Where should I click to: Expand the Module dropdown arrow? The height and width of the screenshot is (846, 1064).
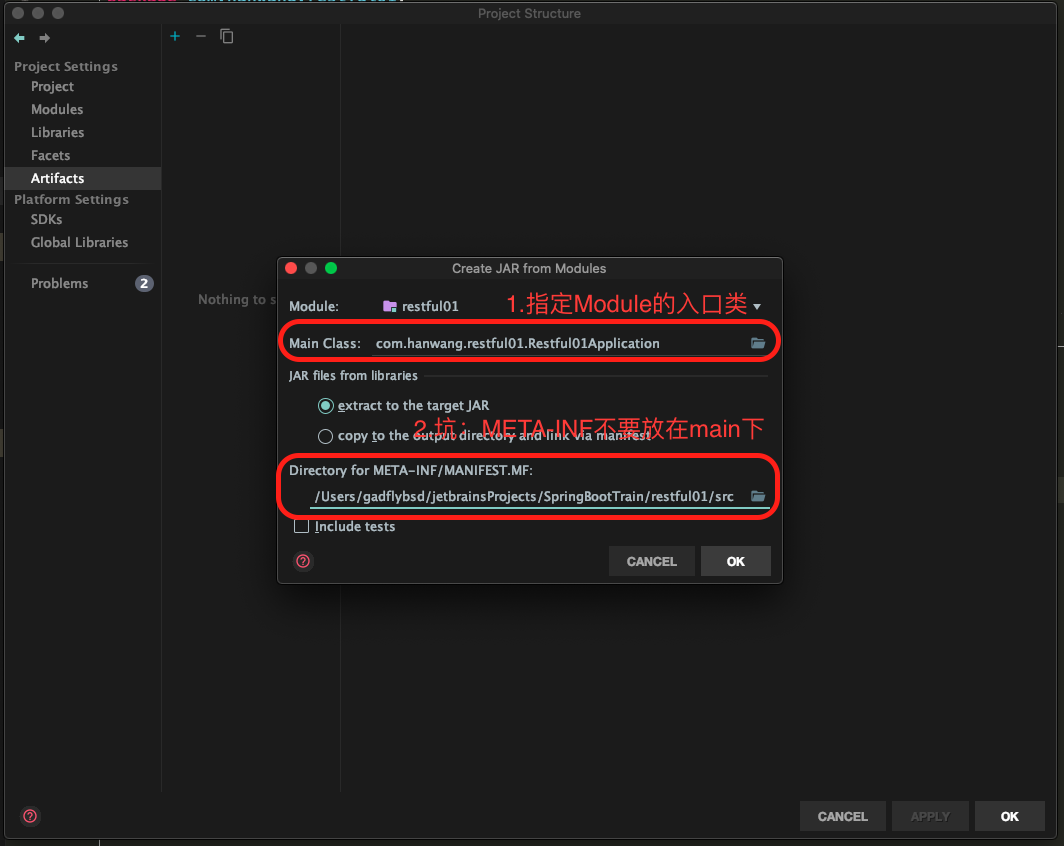(x=757, y=306)
